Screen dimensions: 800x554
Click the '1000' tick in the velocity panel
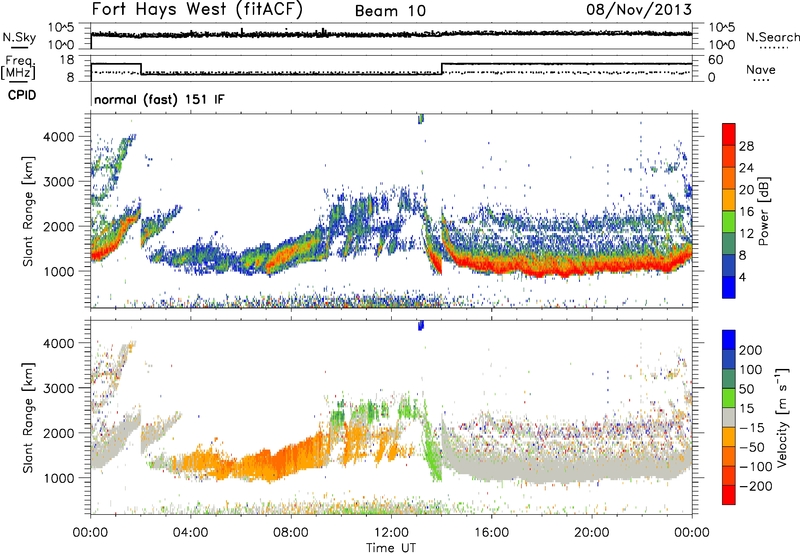[x=59, y=478]
